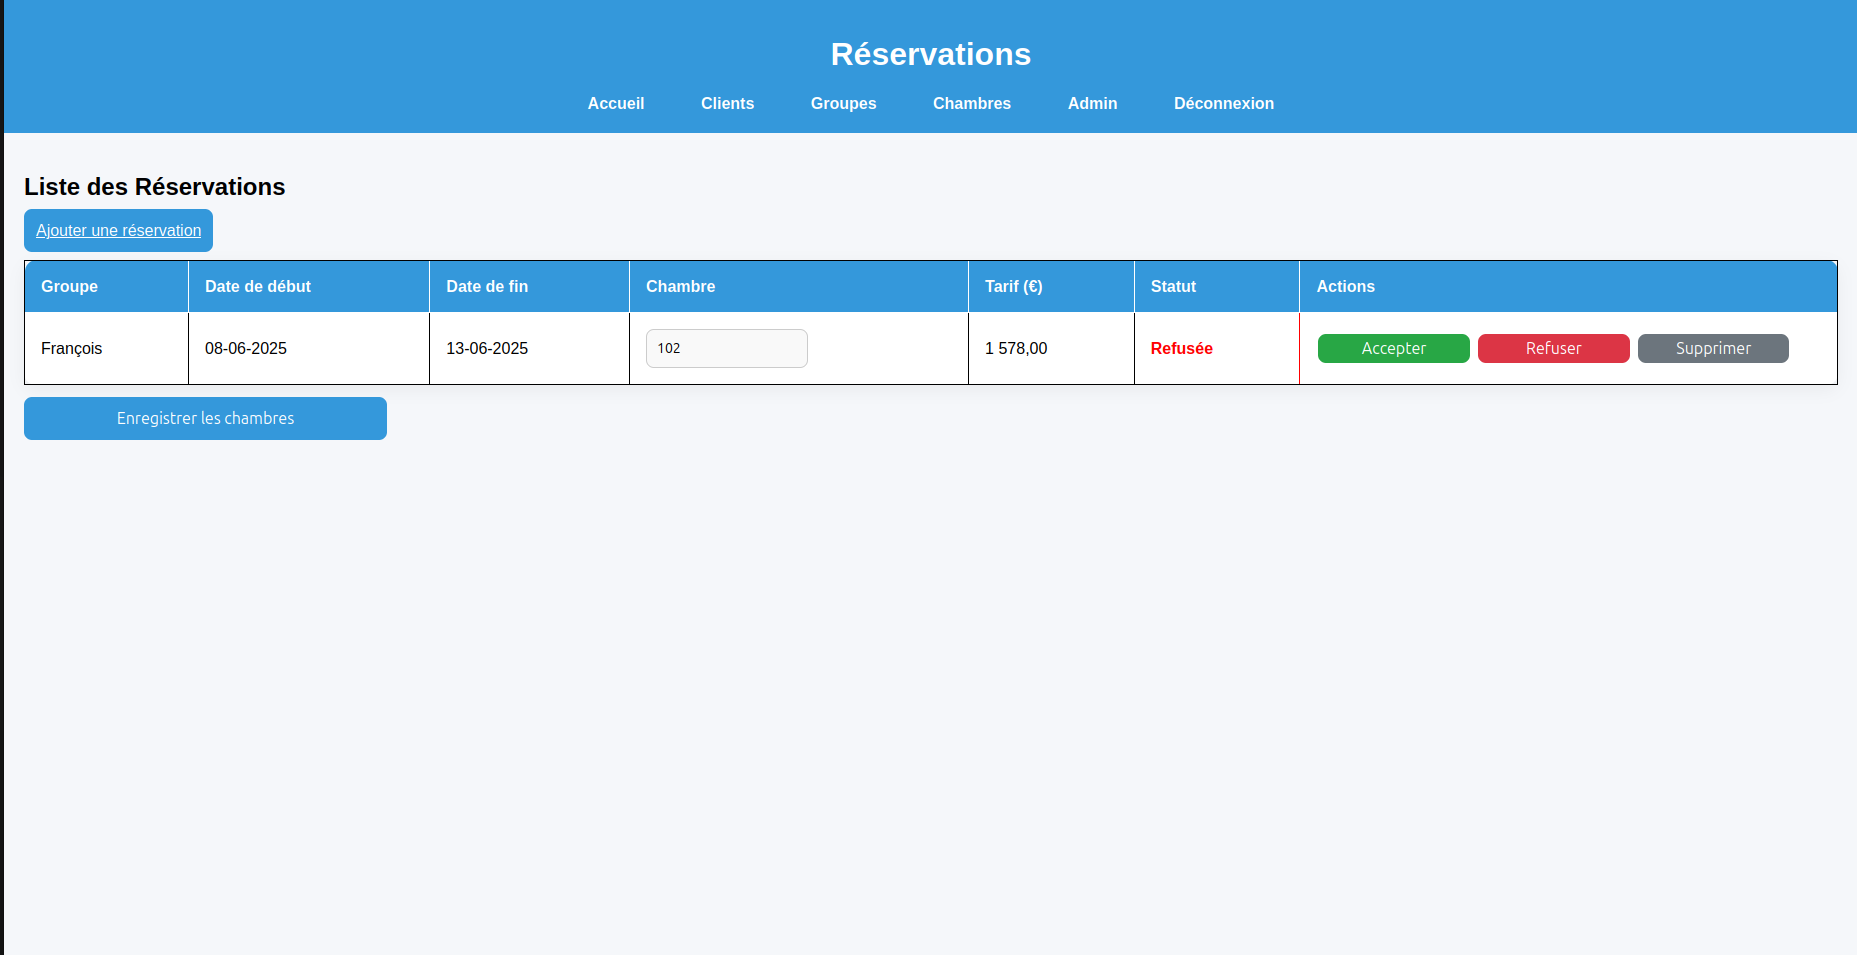The width and height of the screenshot is (1857, 955).
Task: Click the Tarif (€) column header
Action: click(x=1013, y=286)
